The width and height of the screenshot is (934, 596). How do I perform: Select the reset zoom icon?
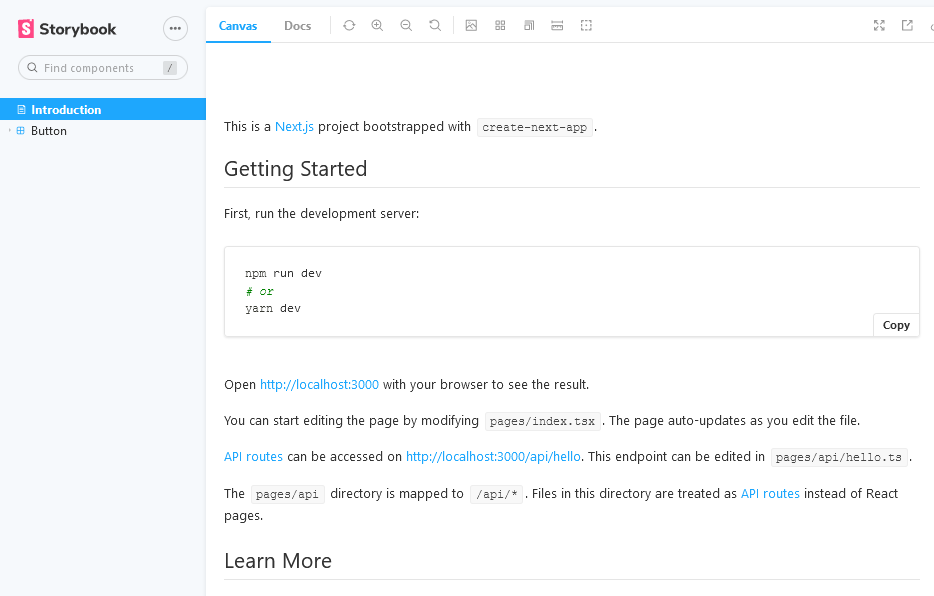click(x=435, y=25)
